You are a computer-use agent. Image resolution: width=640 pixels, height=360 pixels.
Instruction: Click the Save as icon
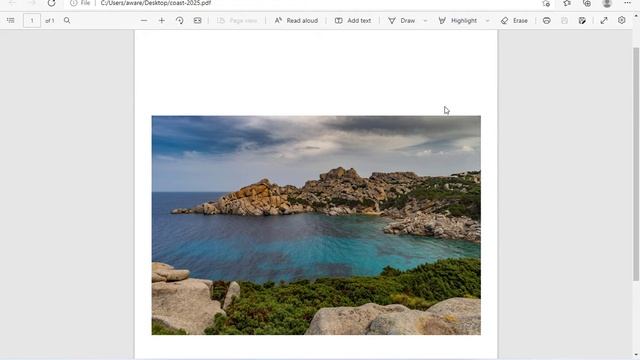(x=582, y=20)
